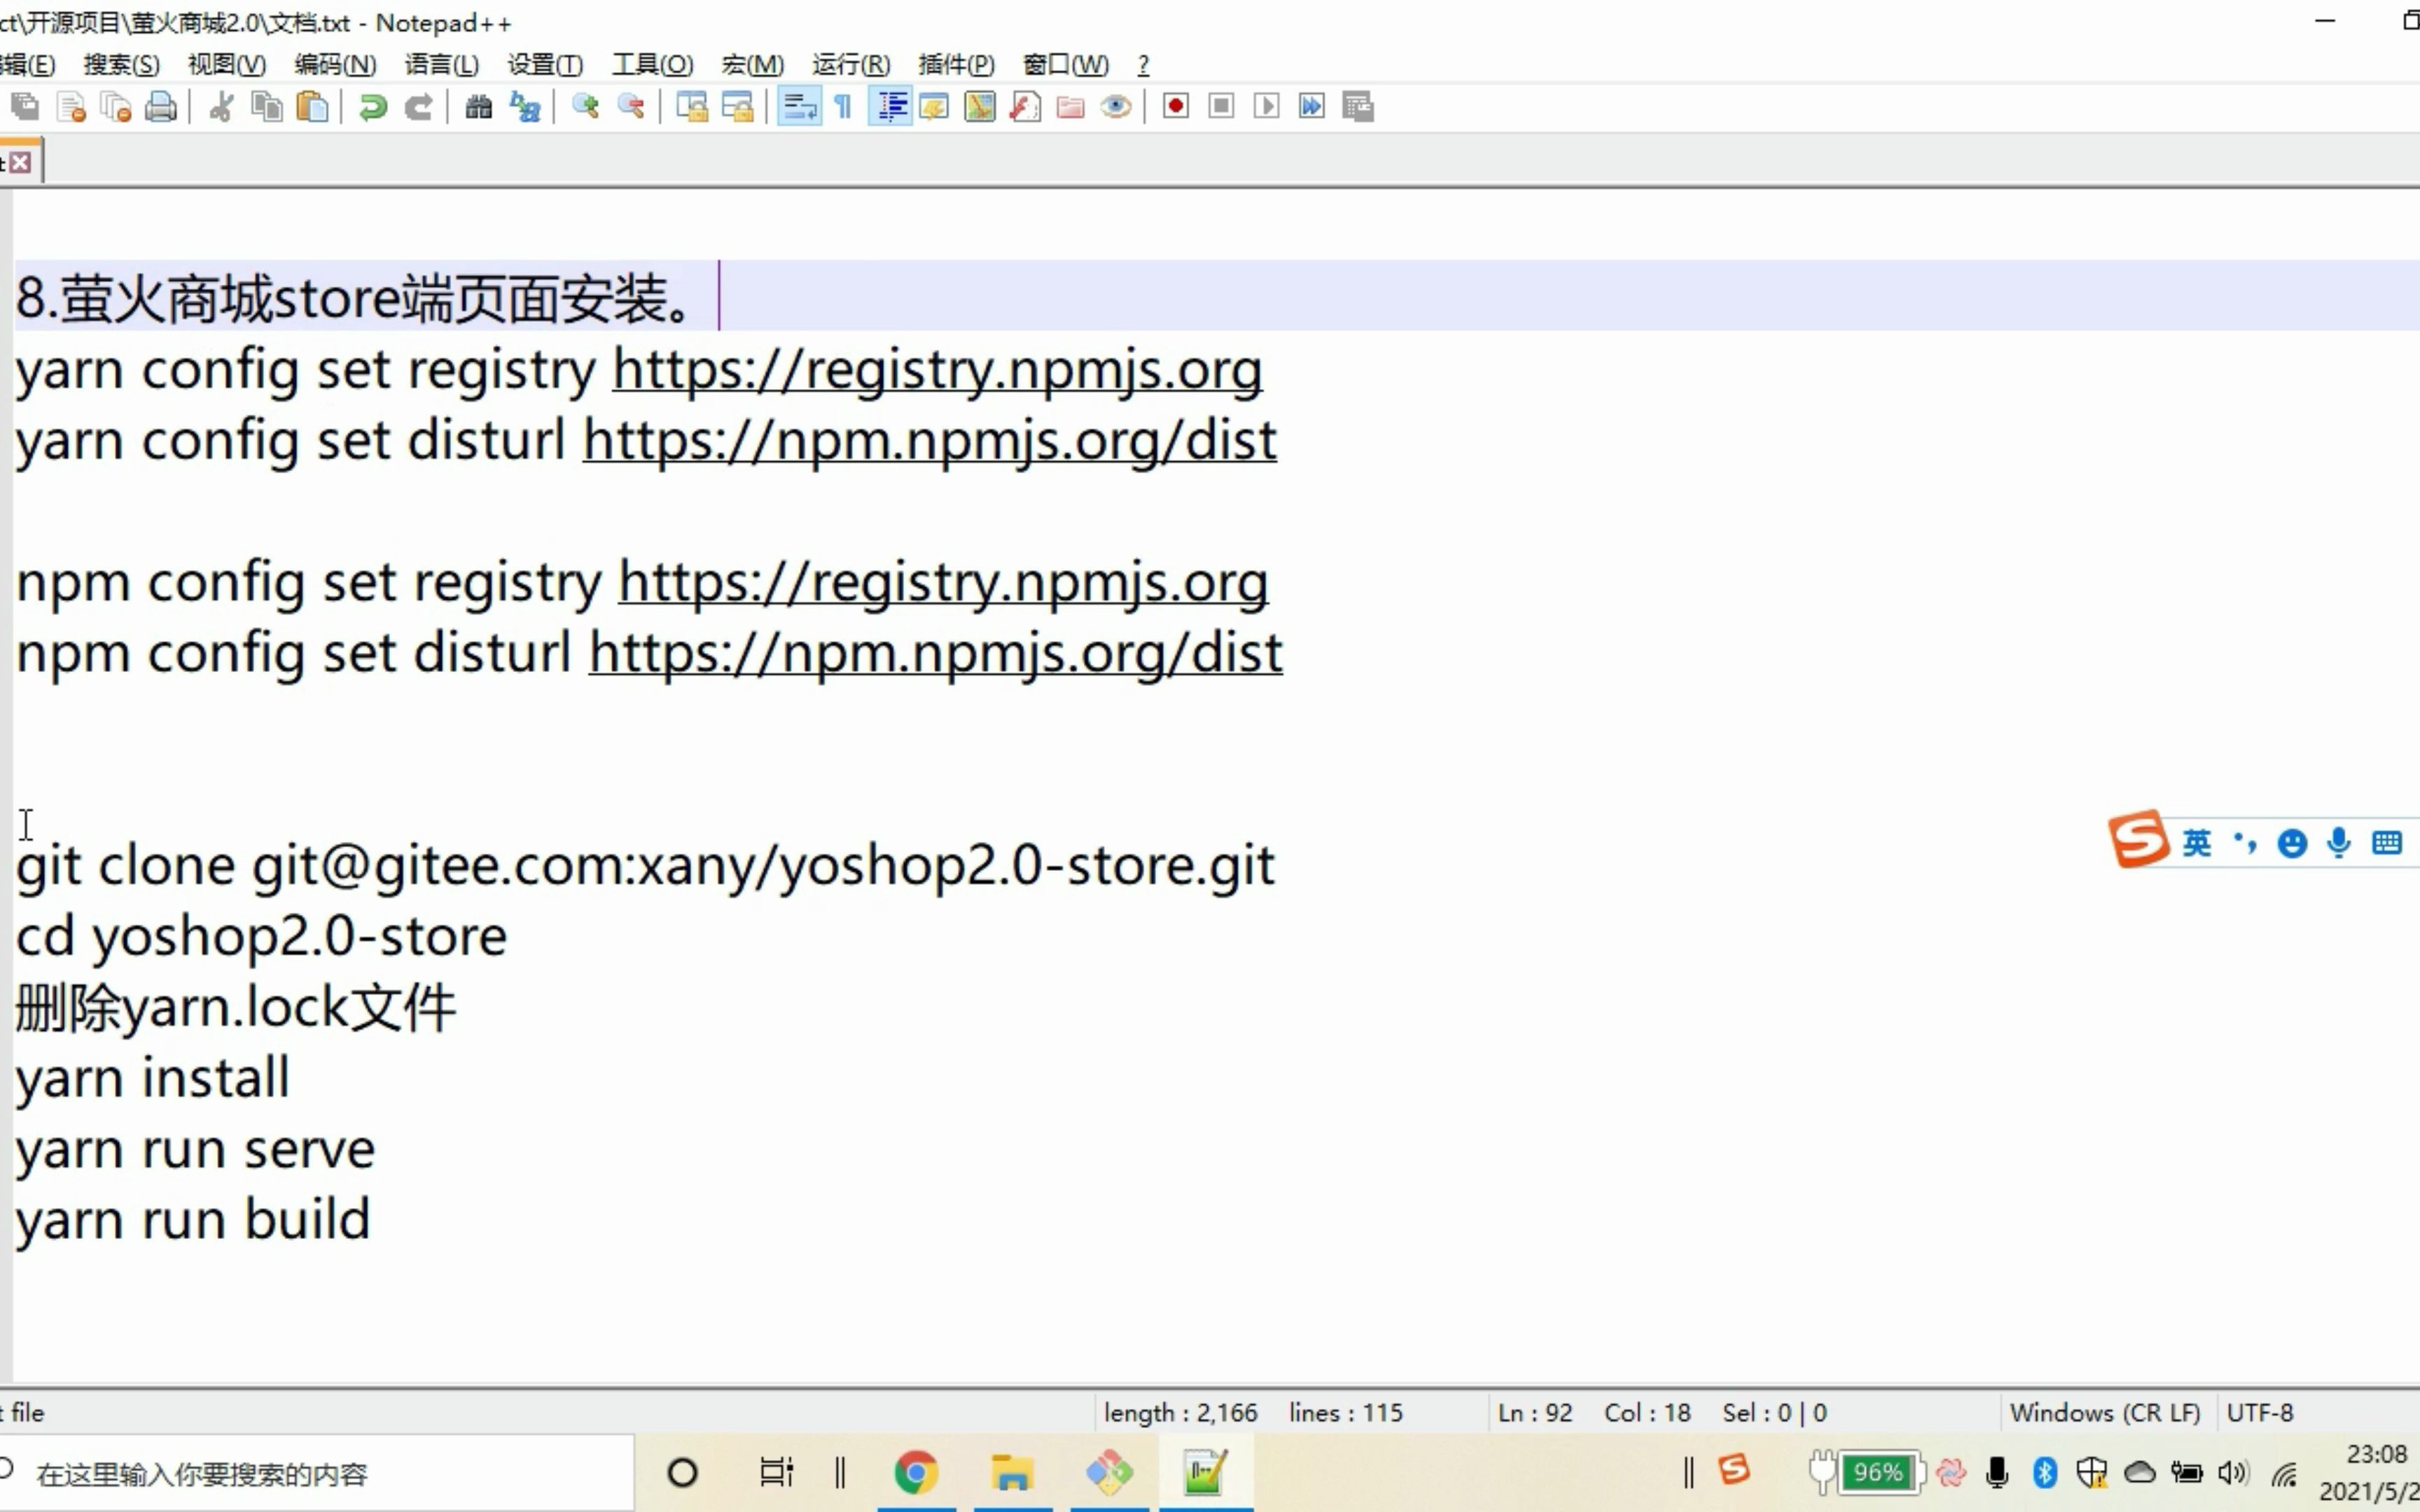Click the 'Ln : 92' status bar field

1534,1412
